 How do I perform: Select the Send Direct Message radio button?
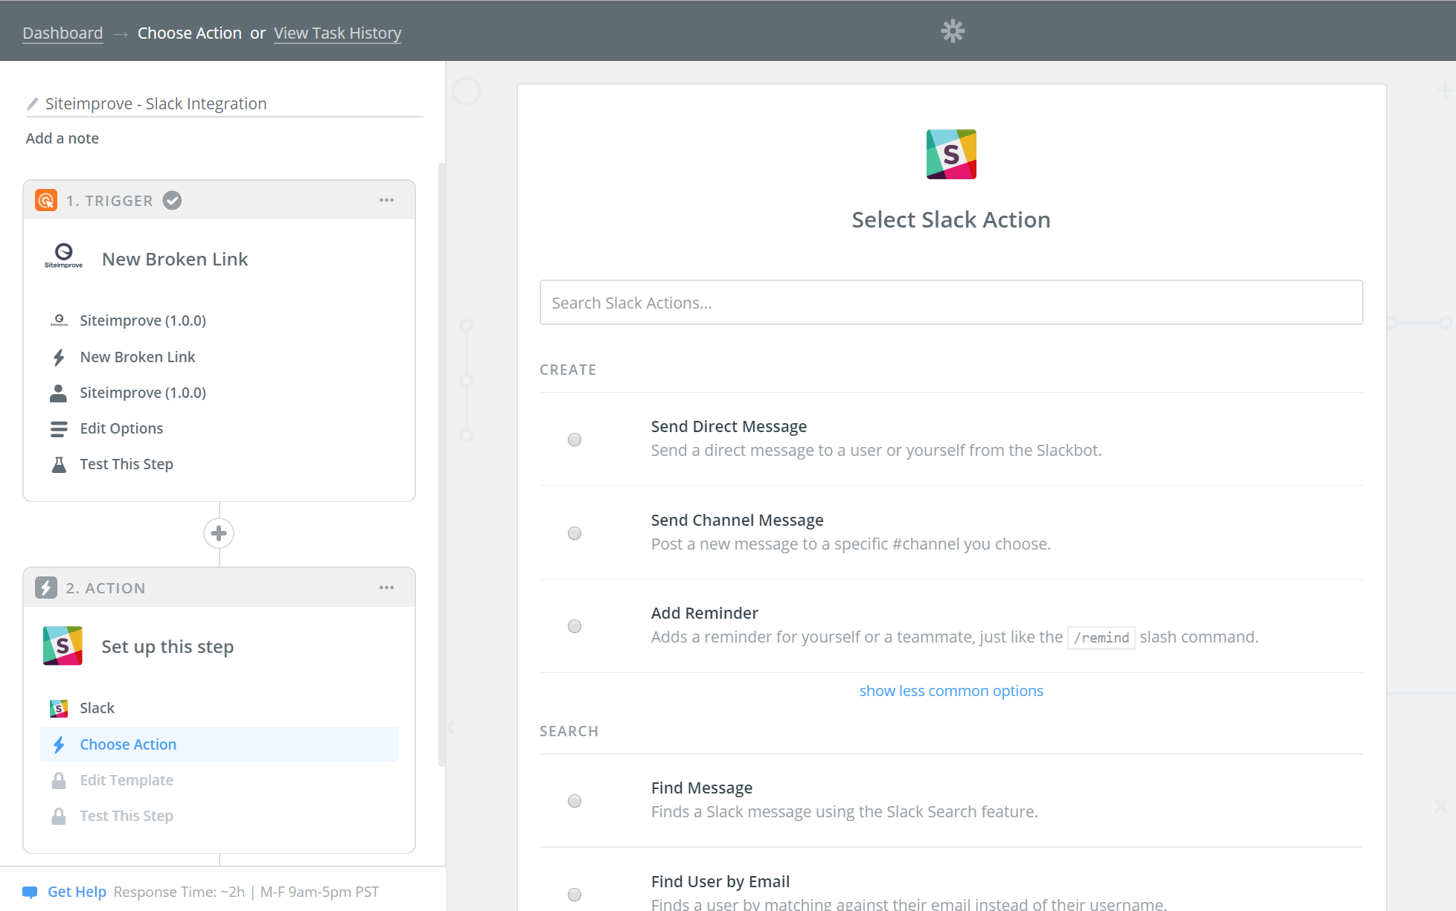click(x=574, y=439)
